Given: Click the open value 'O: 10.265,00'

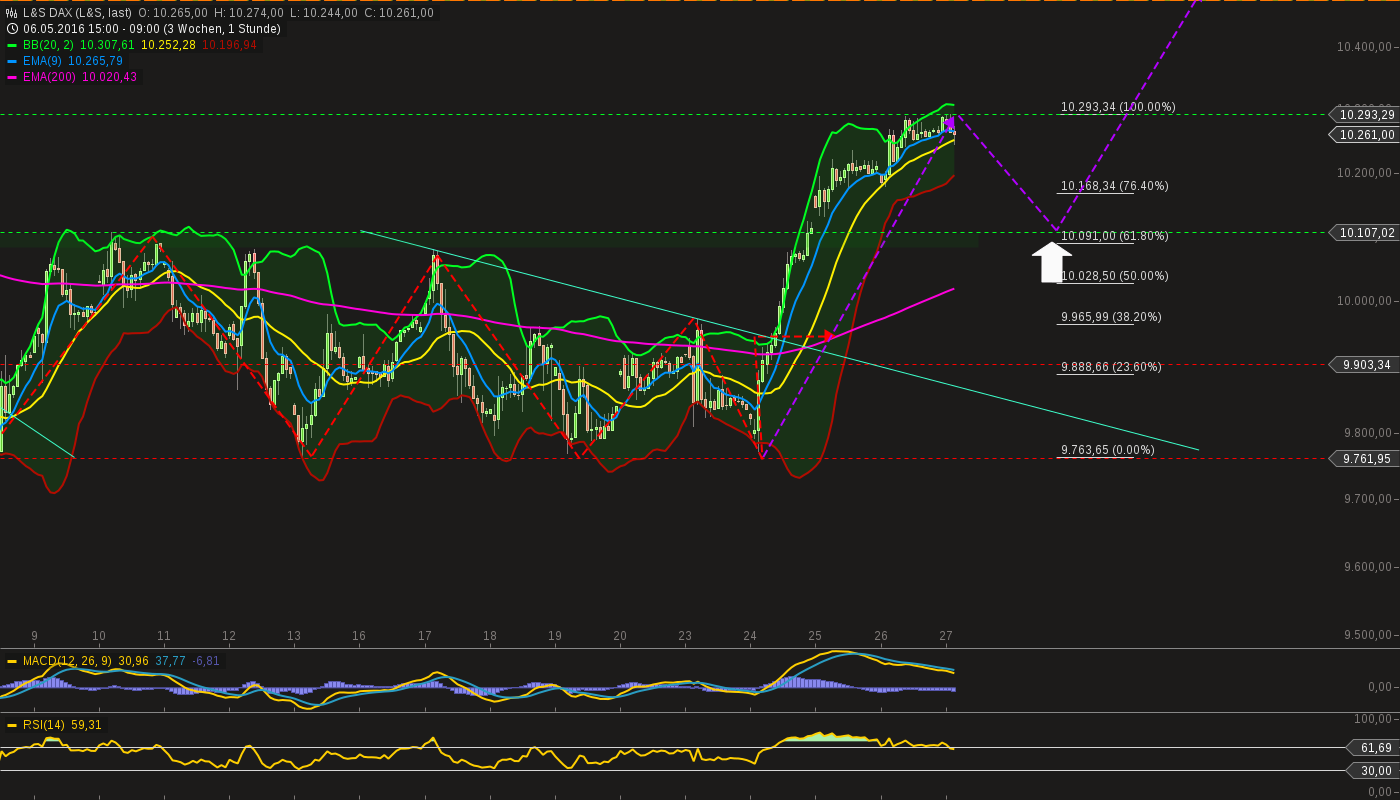Looking at the screenshot, I should point(173,13).
